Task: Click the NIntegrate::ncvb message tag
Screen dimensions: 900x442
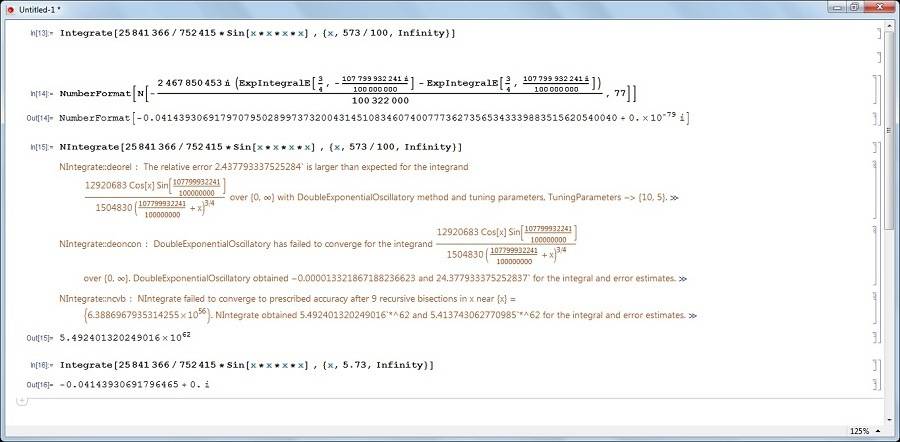Action: tap(94, 298)
